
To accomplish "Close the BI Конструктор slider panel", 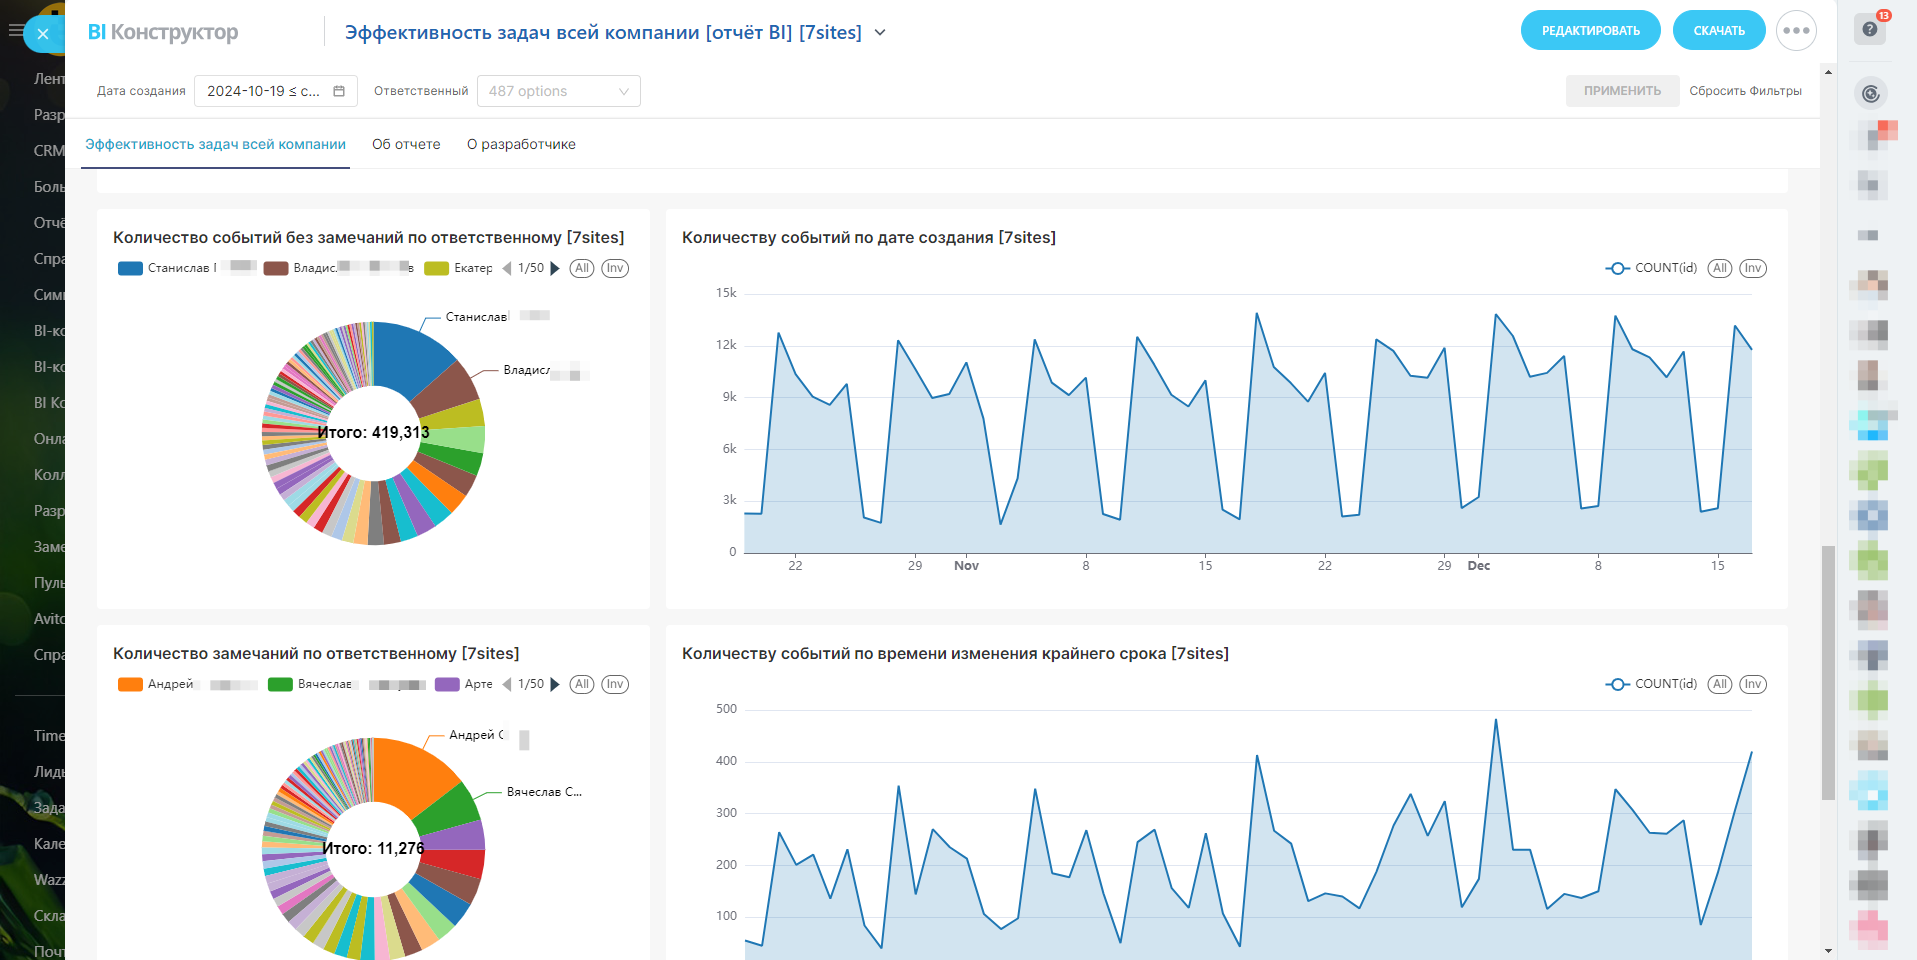I will click(43, 34).
